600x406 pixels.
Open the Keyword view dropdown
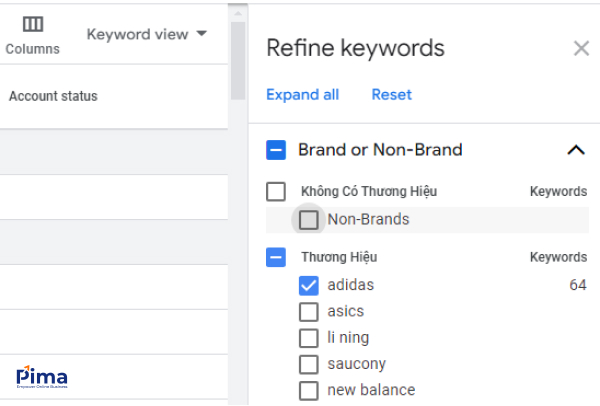point(147,34)
